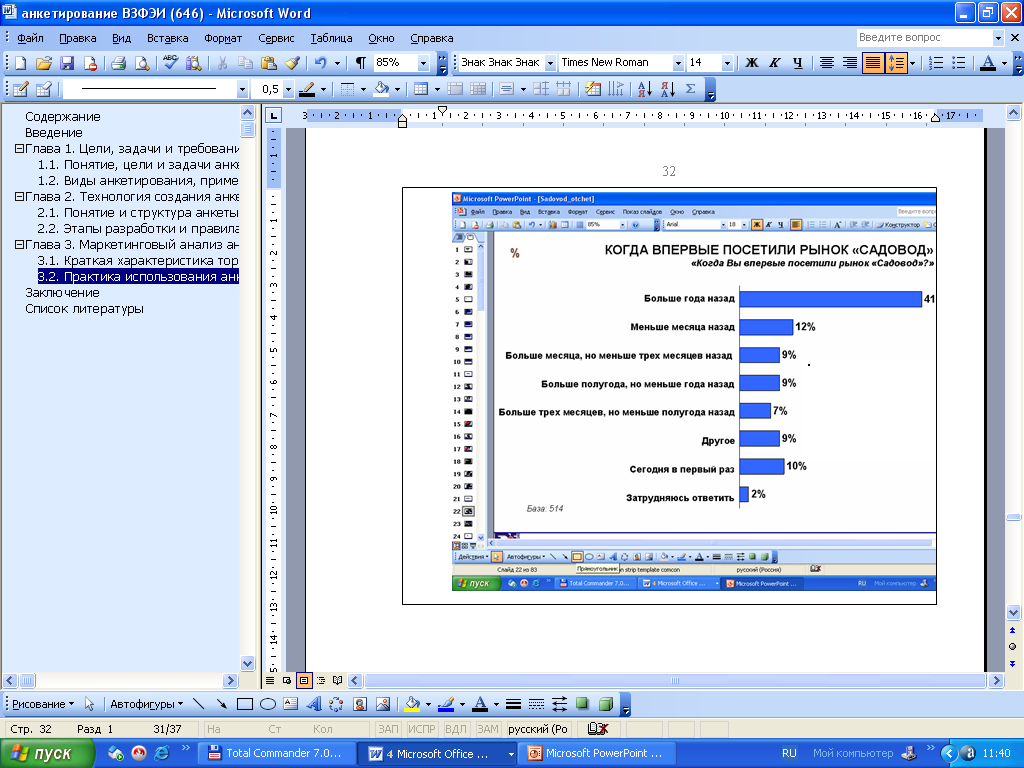Undo the last action arrow
The image size is (1024, 768).
click(x=320, y=63)
